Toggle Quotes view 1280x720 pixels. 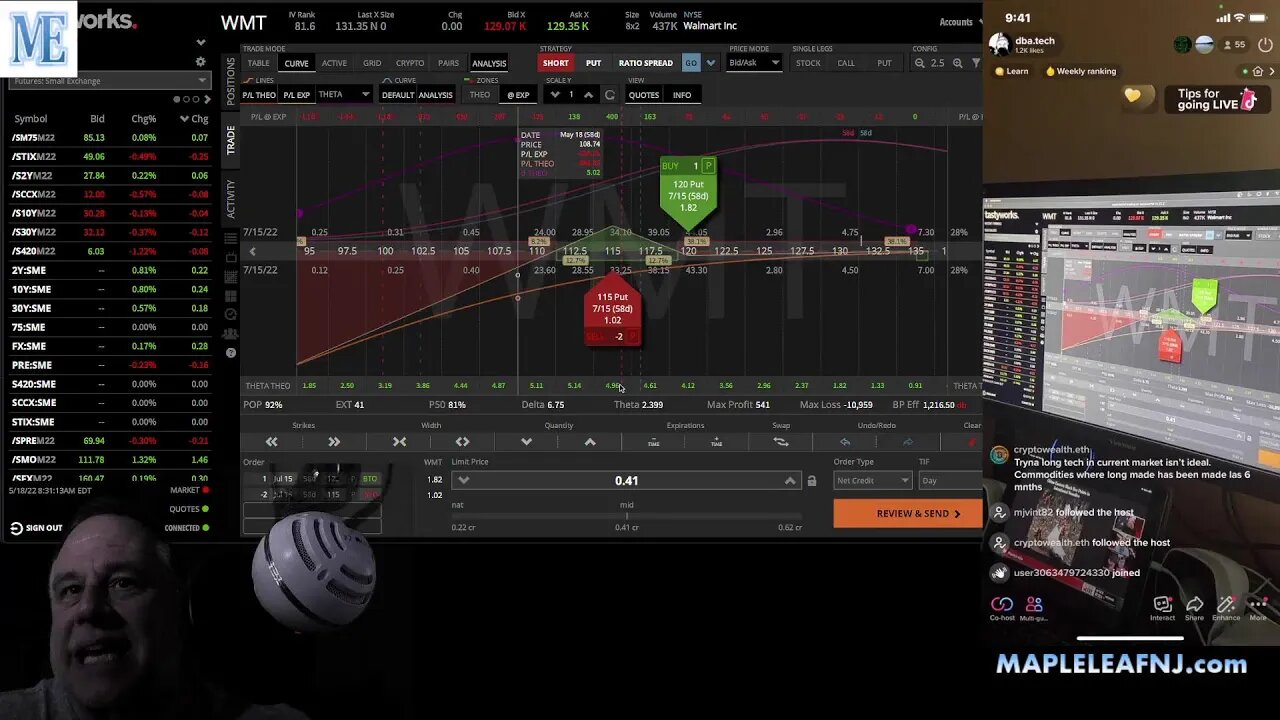point(643,95)
